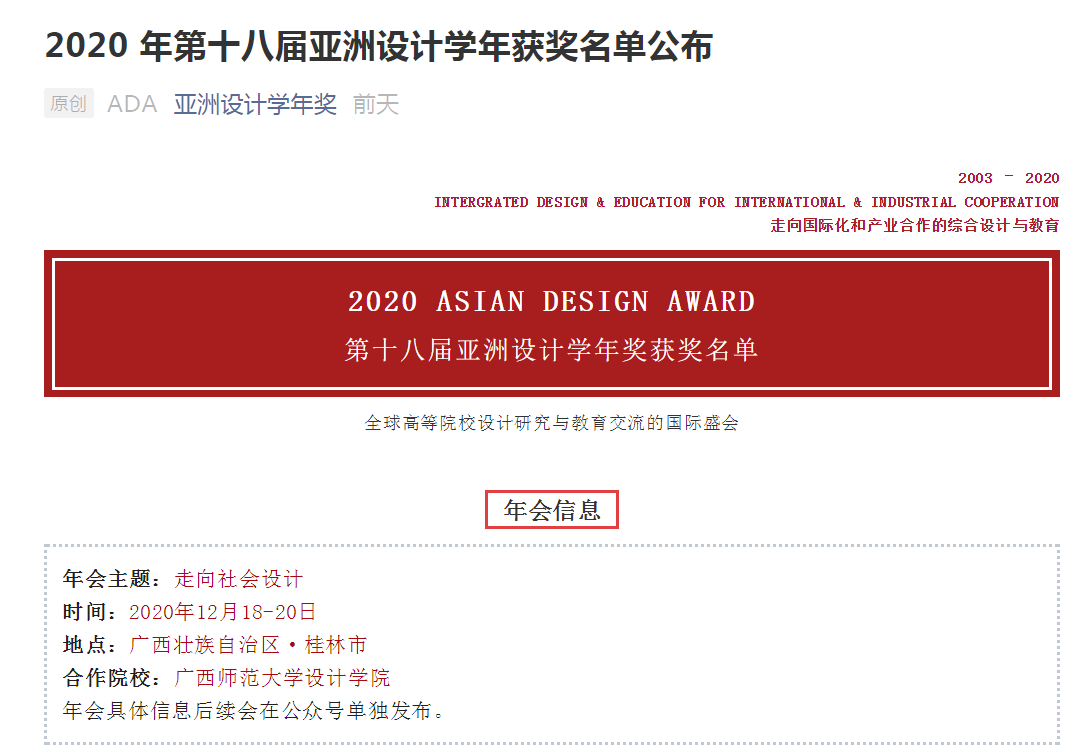Click the INTERGRATED DESIGN & EDUCATION English tagline
Screen dimensions: 1083x754
746,202
